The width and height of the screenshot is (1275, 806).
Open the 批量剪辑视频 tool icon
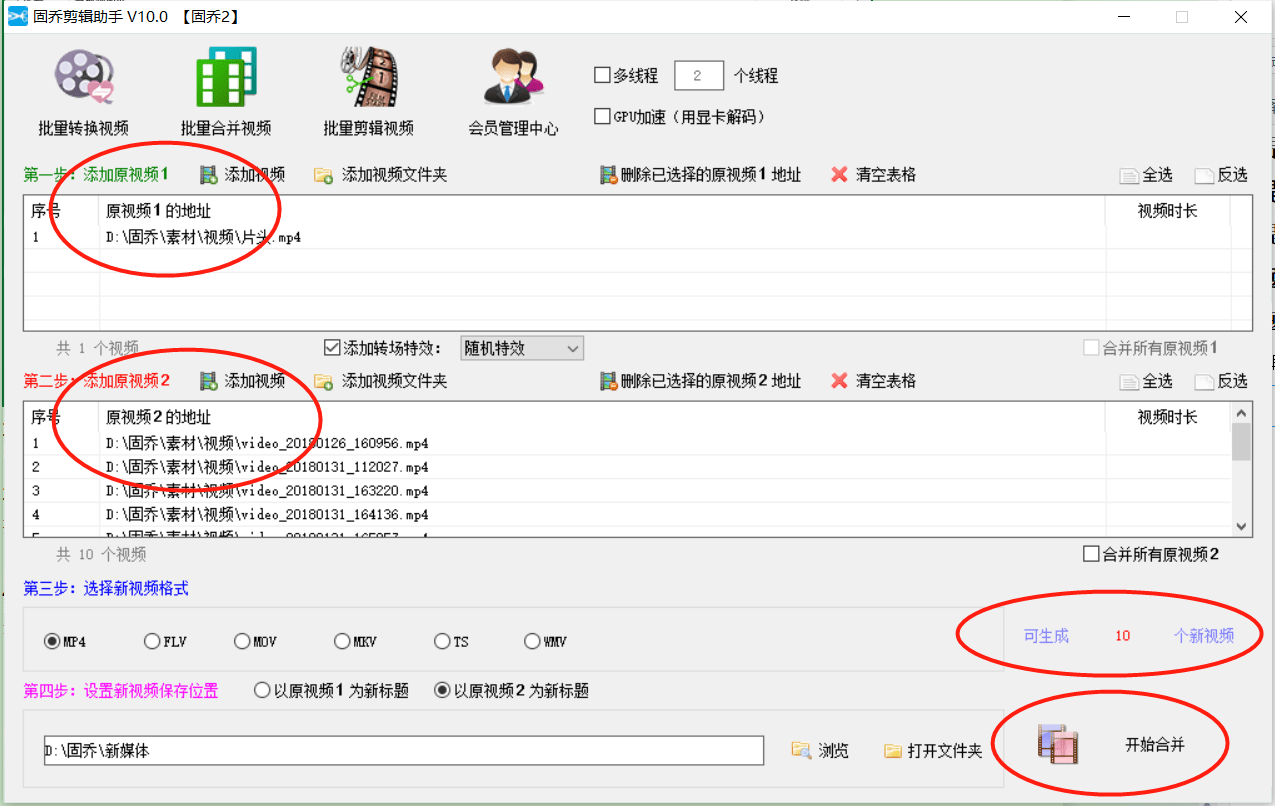click(368, 78)
